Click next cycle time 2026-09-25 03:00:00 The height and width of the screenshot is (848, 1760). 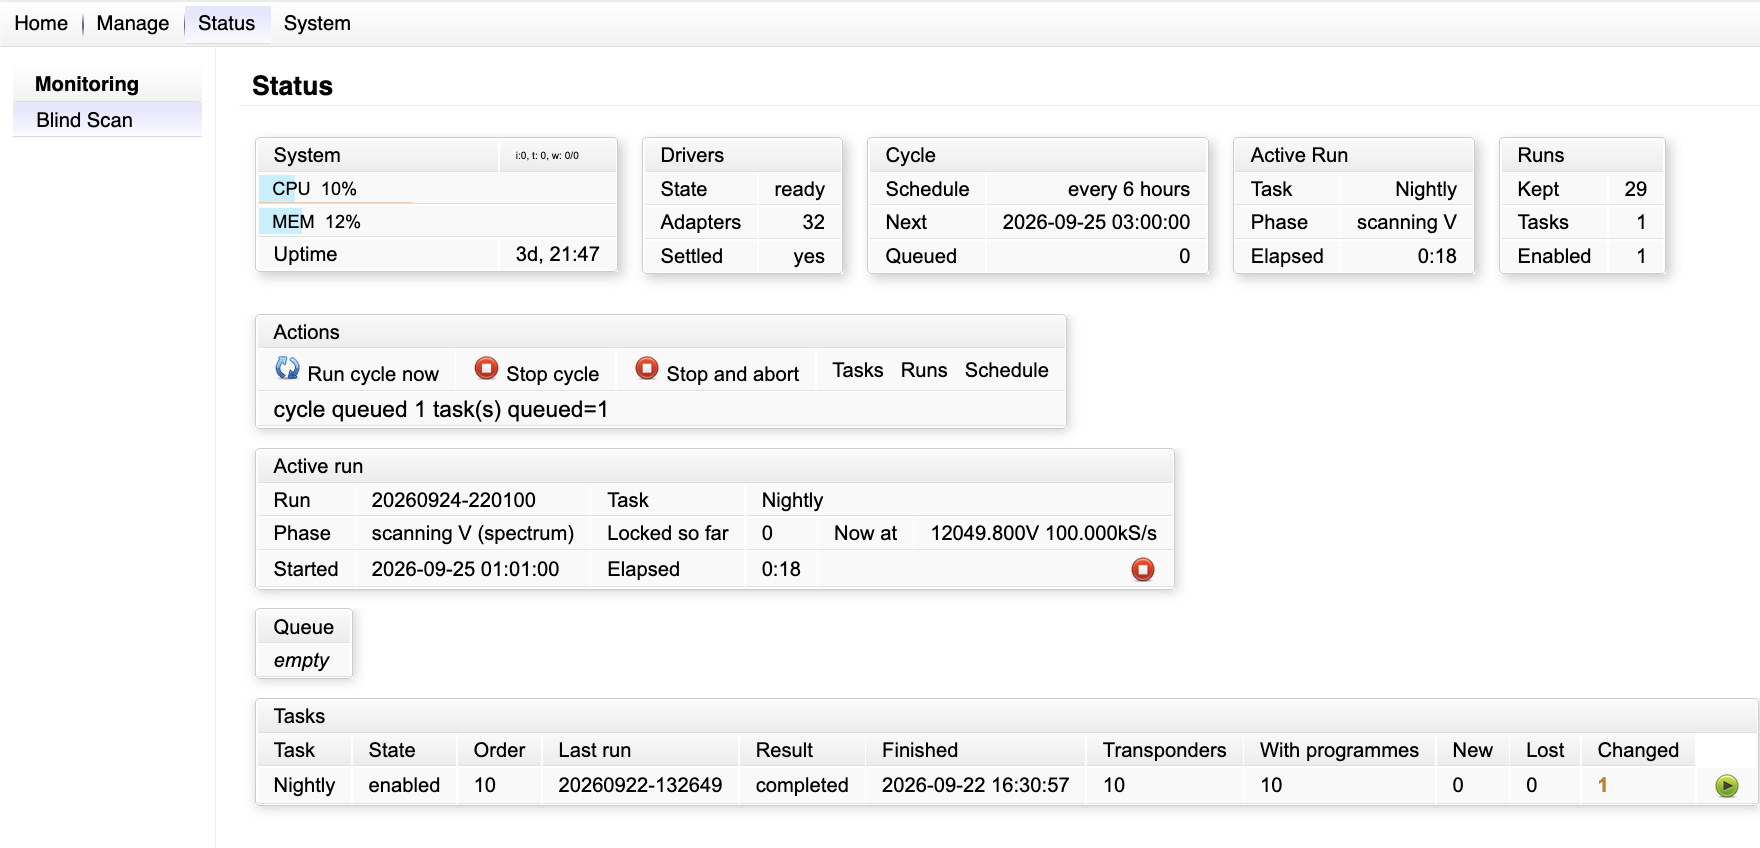[x=1096, y=222]
